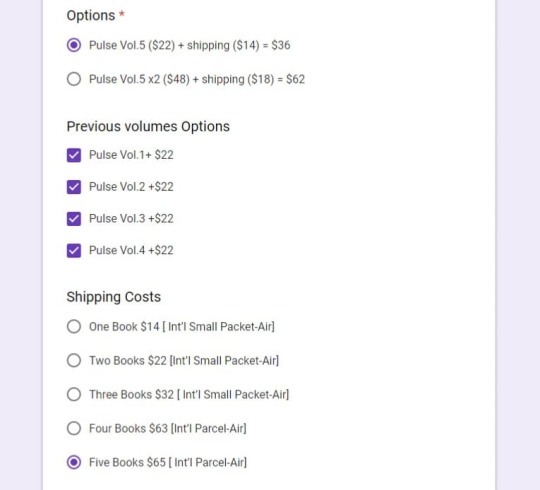The width and height of the screenshot is (540, 490).
Task: Choose Pulse Vol.5 x2 $62 radio option
Action: [x=74, y=79]
